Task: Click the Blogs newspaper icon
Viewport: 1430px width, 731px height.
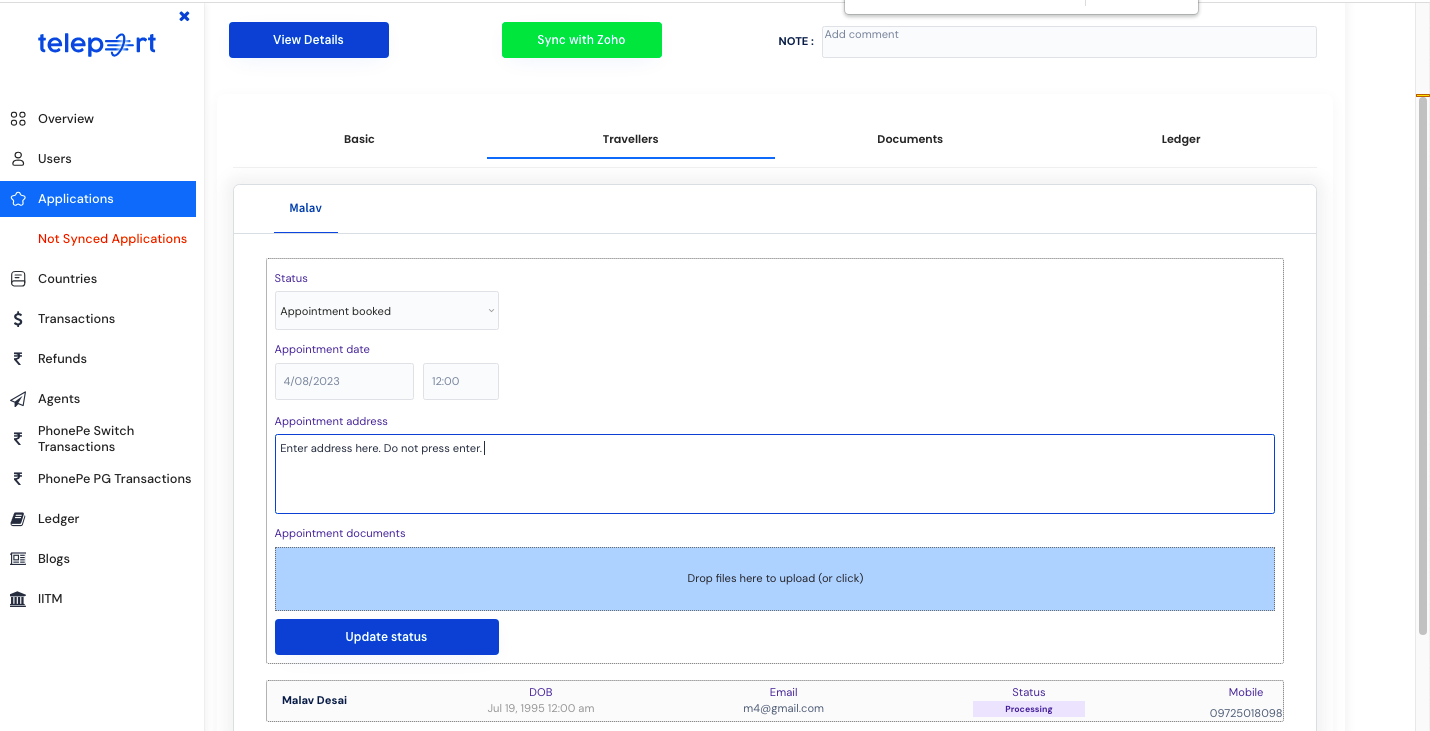Action: point(18,559)
